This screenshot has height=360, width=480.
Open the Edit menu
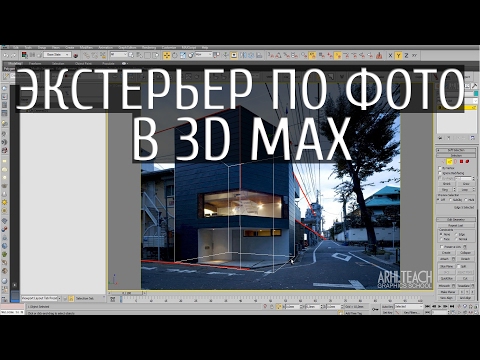coord(15,47)
